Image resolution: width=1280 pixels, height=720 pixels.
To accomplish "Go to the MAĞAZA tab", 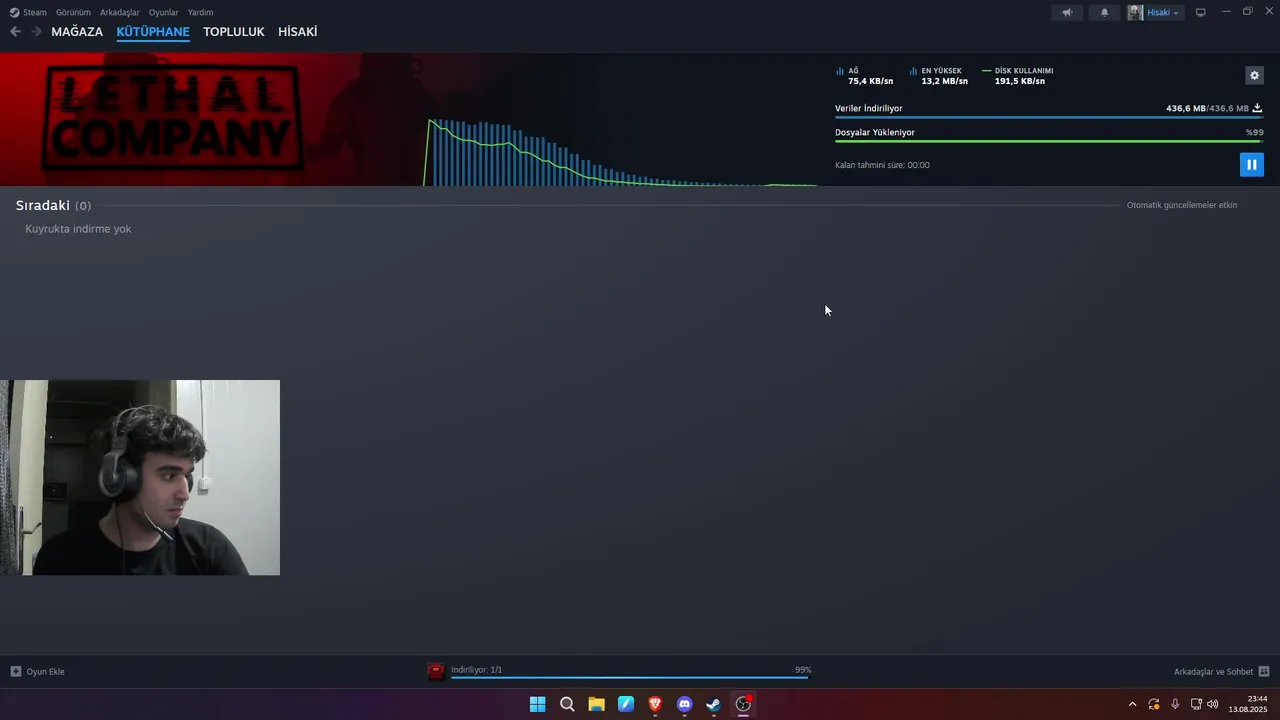I will coord(77,32).
